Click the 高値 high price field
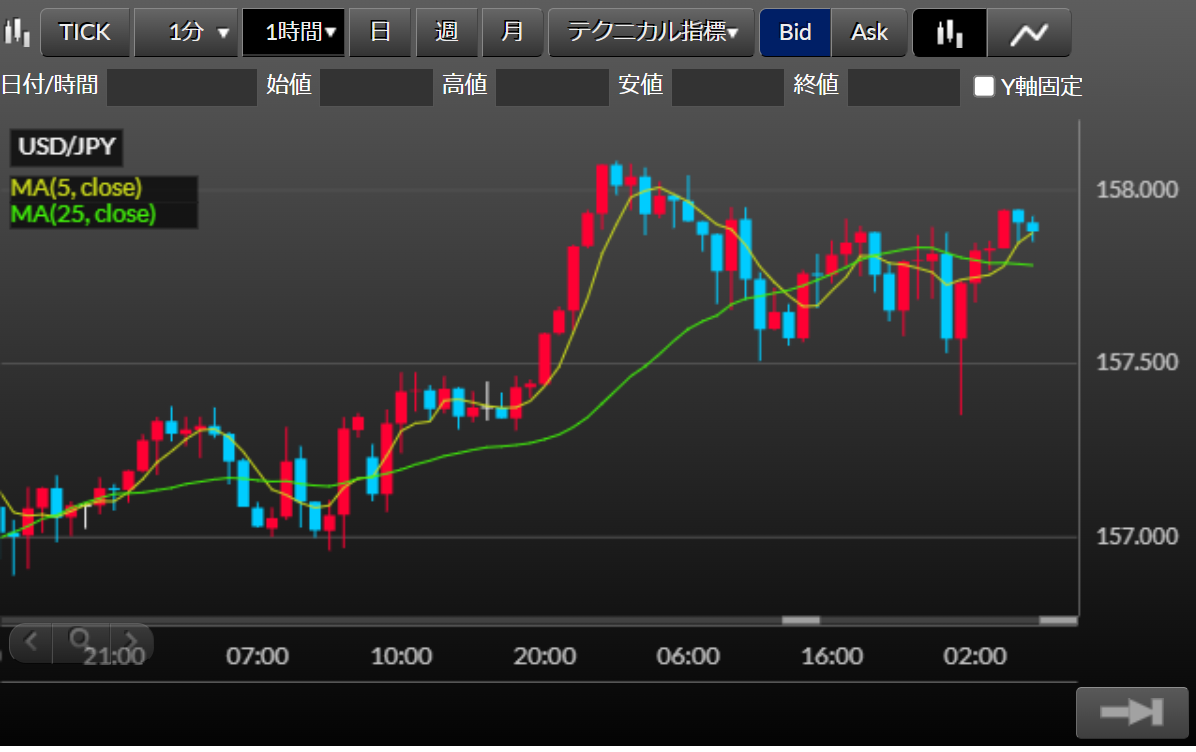The width and height of the screenshot is (1196, 752). coord(552,86)
